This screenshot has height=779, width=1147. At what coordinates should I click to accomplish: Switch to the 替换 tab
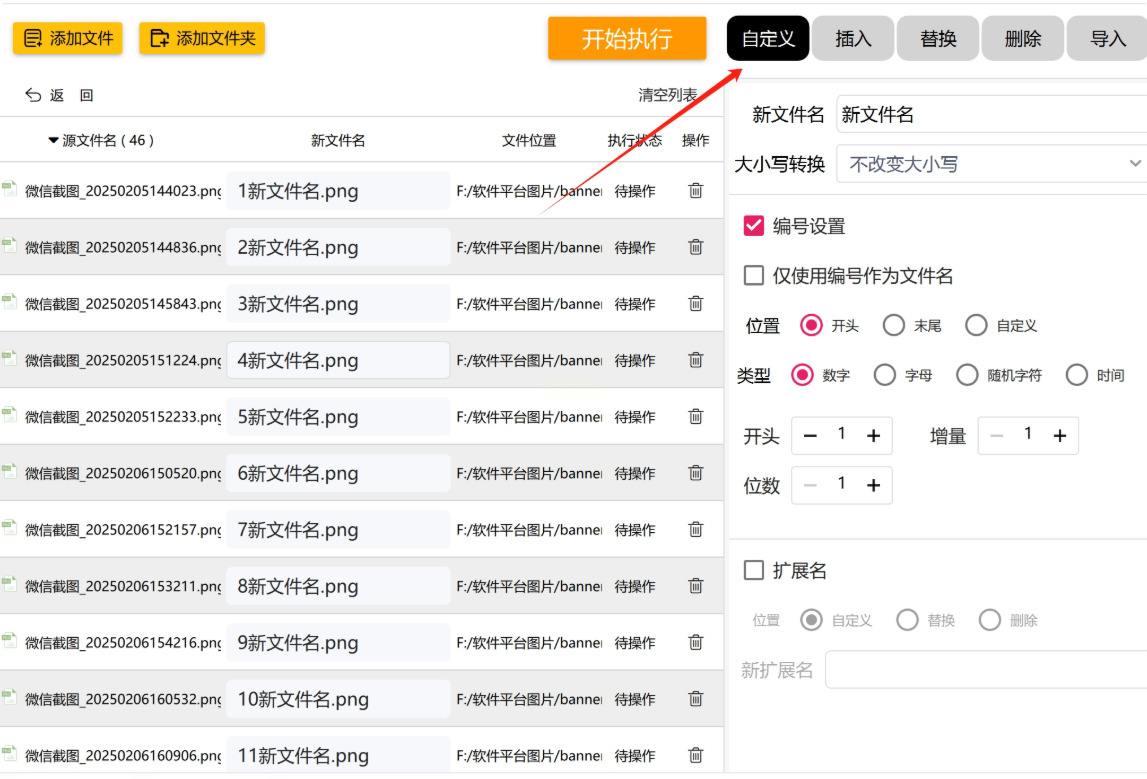(938, 38)
